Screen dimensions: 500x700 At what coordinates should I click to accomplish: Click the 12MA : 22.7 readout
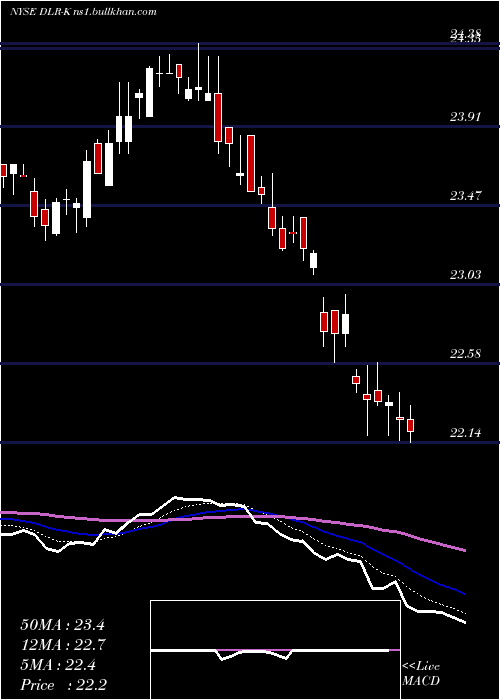pos(62,645)
